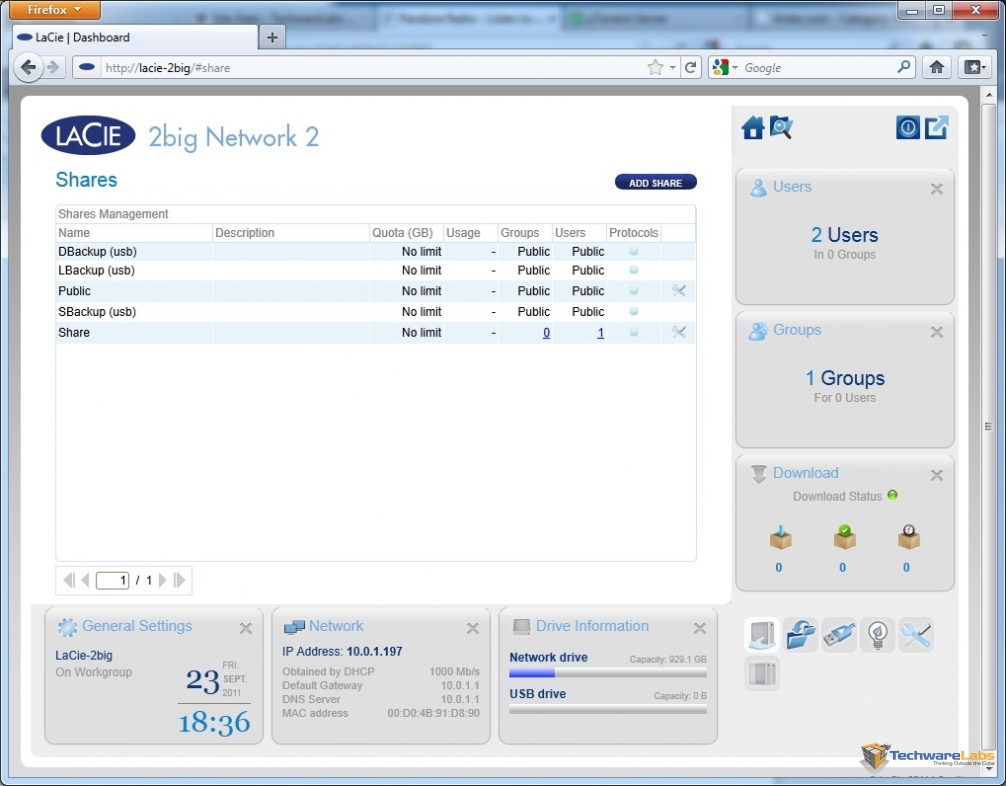Open the Copy/backup folder shortcut icon
Screen dimensions: 1006x786
[801, 635]
